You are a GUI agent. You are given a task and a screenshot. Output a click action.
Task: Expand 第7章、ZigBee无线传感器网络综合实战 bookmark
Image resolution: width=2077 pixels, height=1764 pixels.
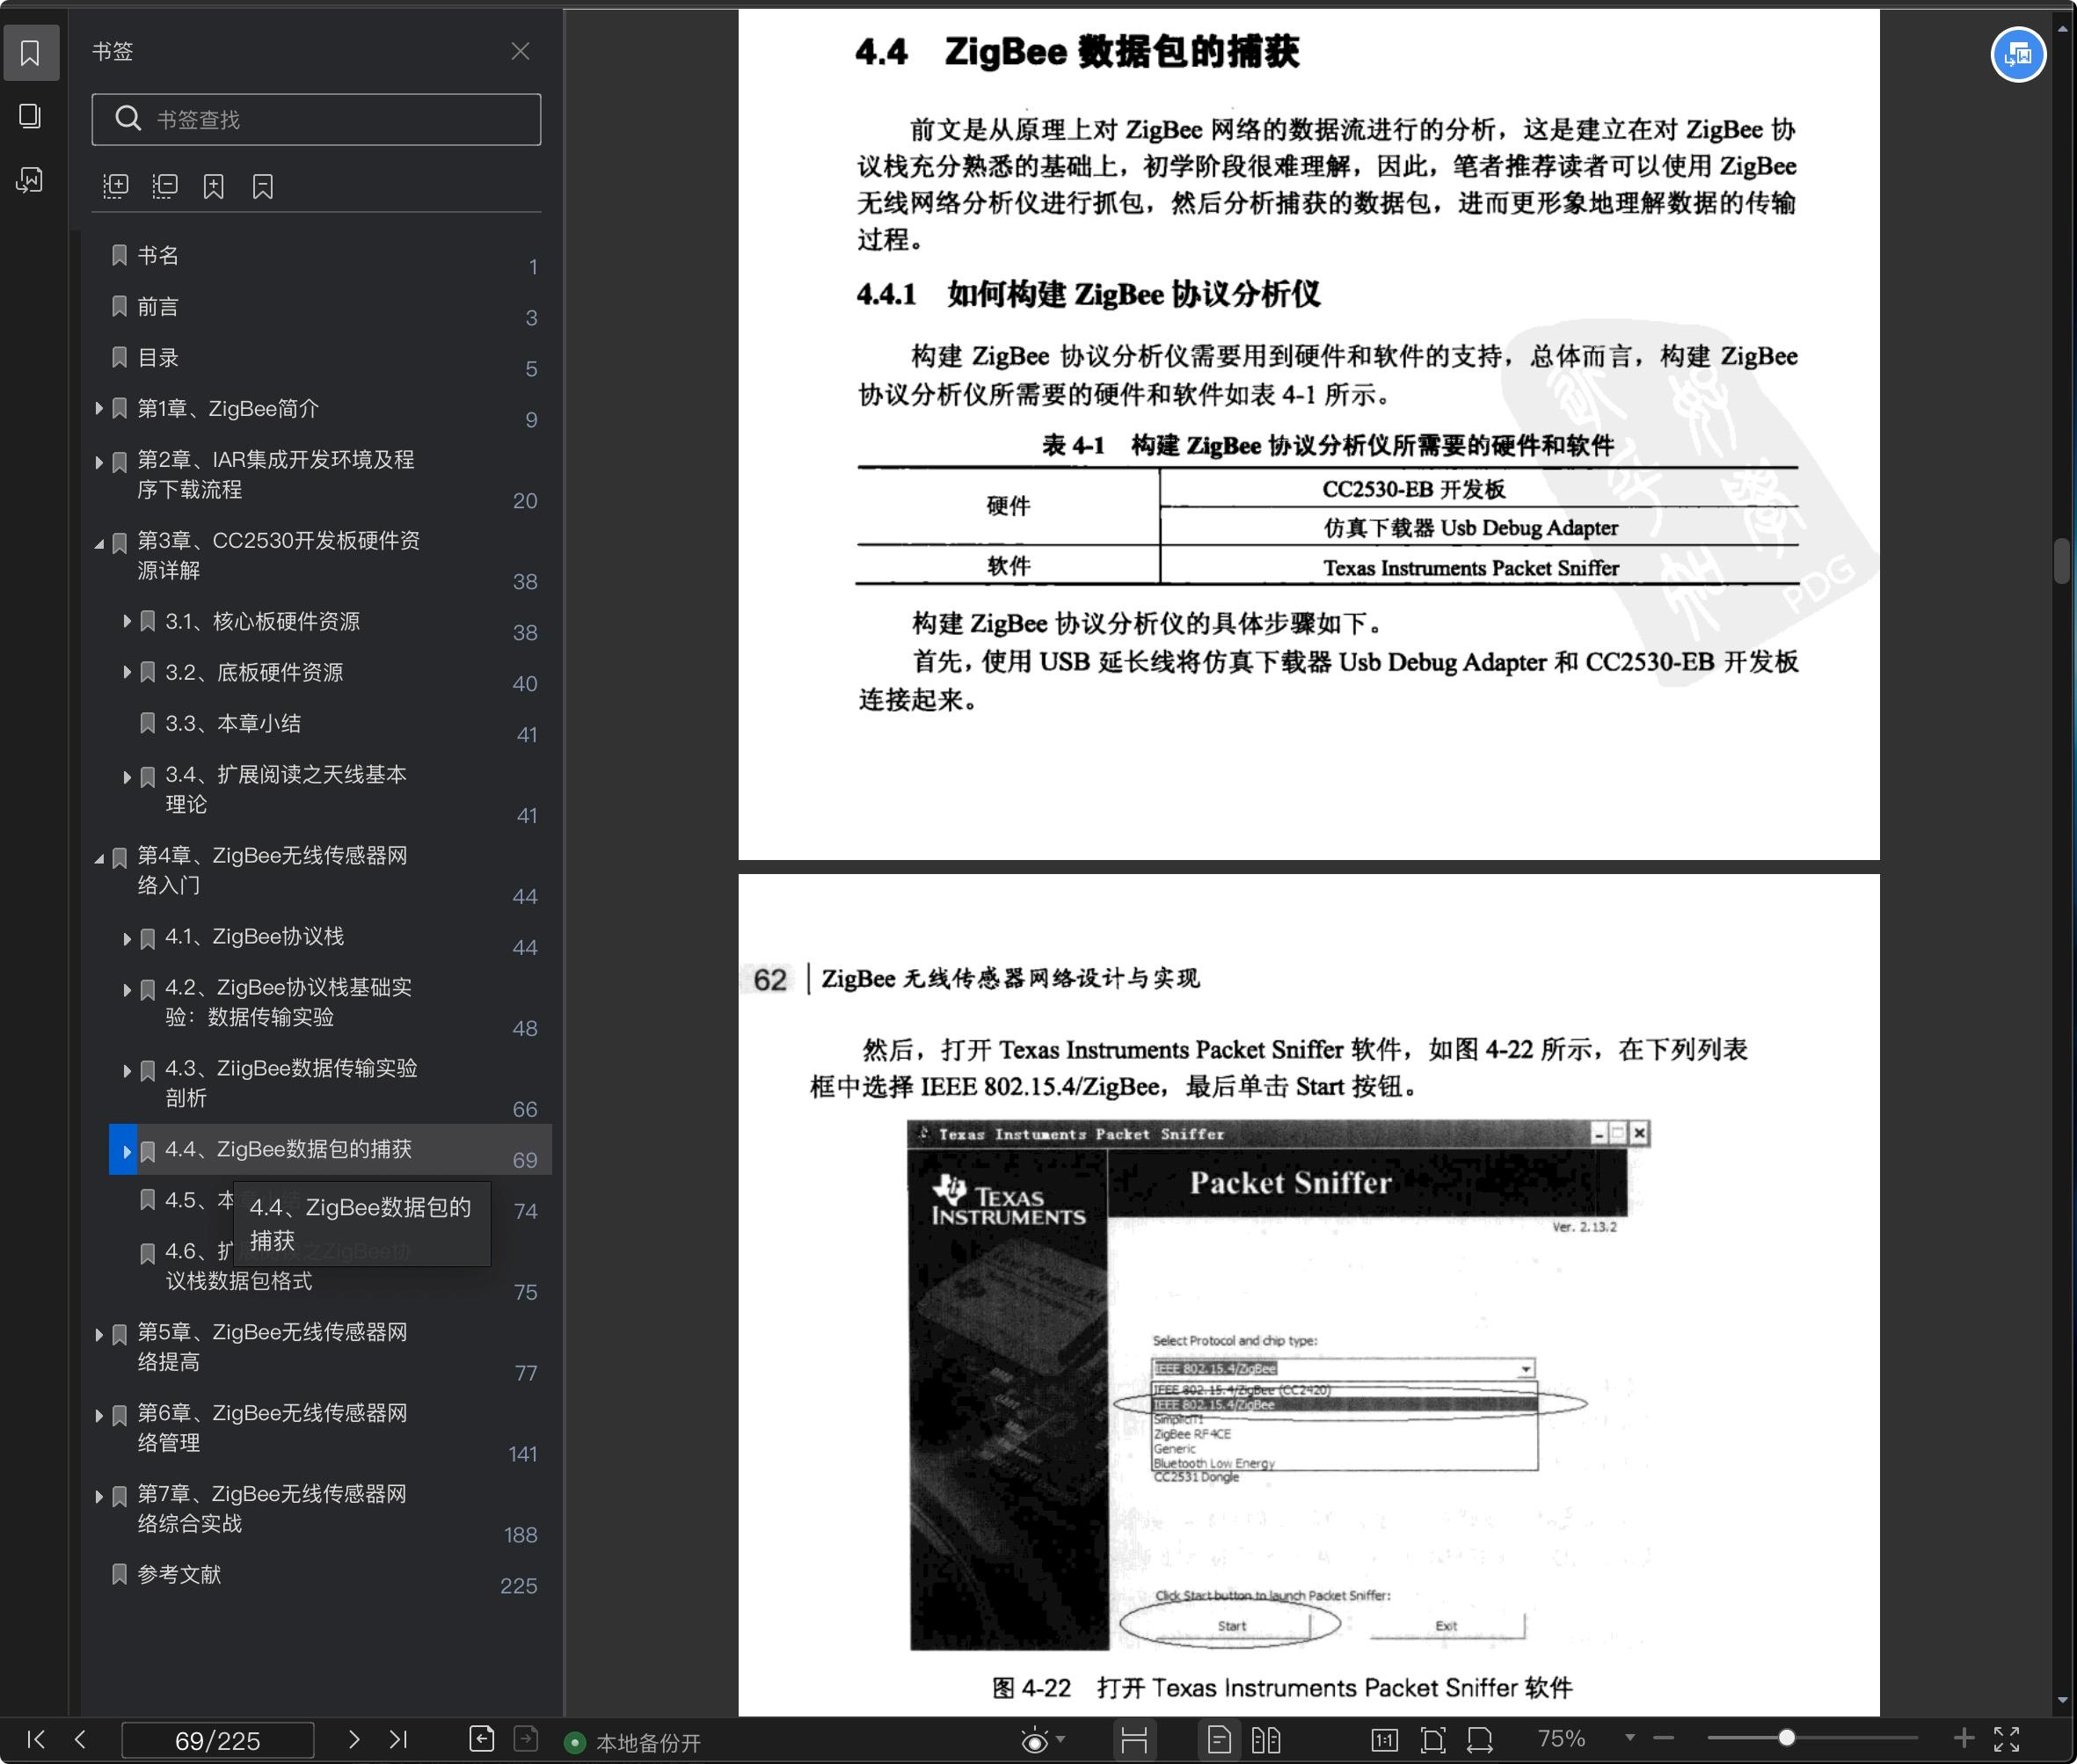tap(99, 1497)
